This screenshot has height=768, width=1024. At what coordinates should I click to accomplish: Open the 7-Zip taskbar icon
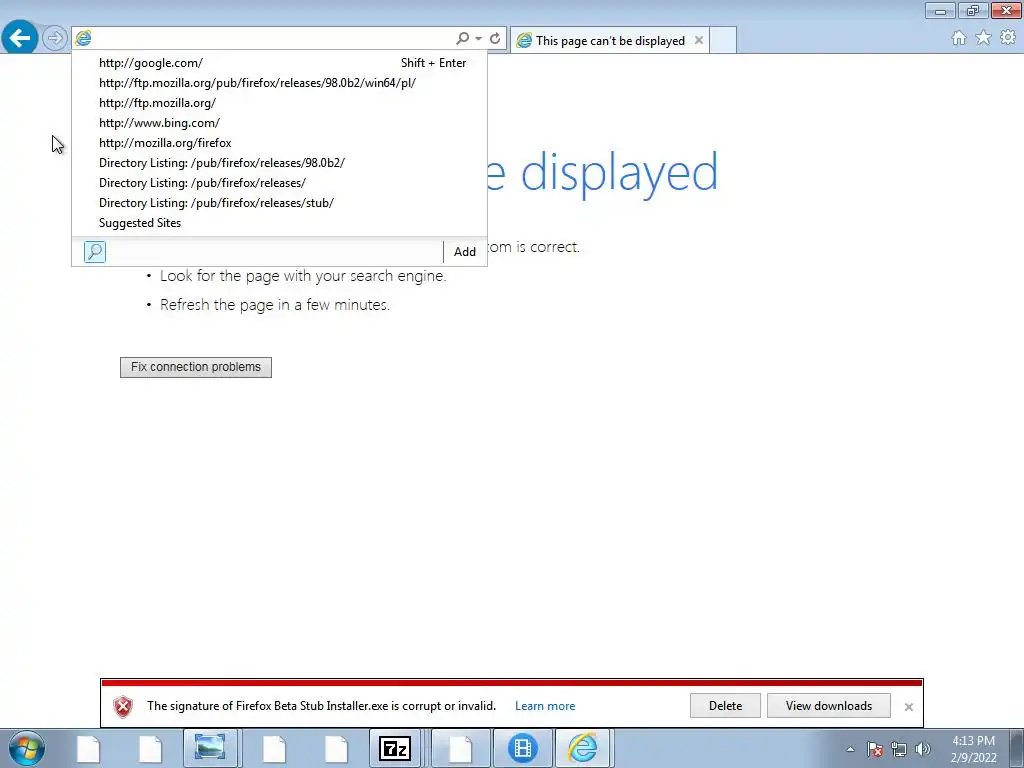click(395, 748)
